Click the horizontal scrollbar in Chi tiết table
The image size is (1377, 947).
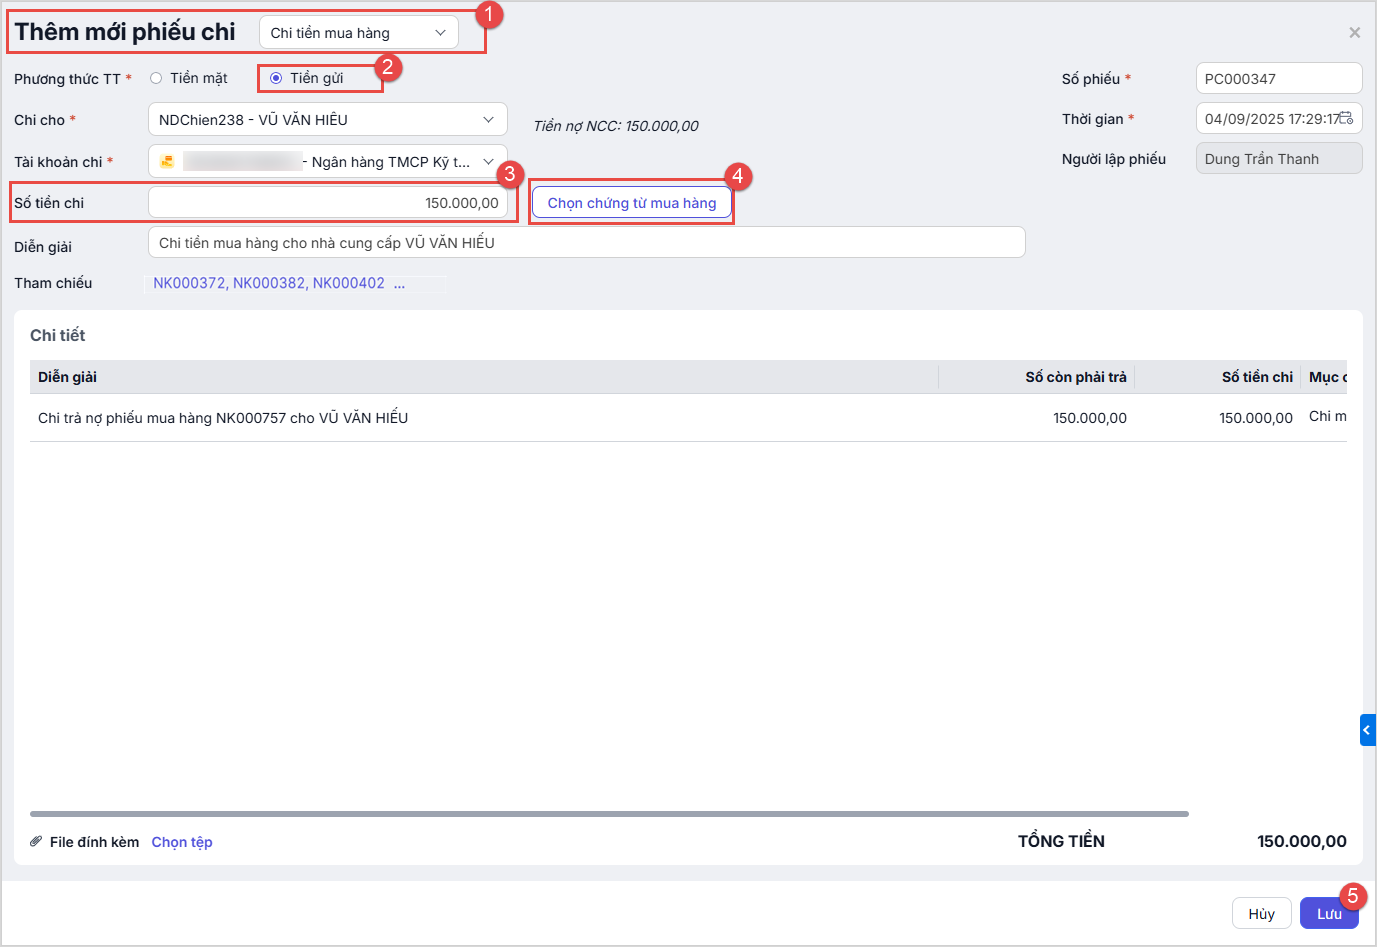click(x=609, y=814)
